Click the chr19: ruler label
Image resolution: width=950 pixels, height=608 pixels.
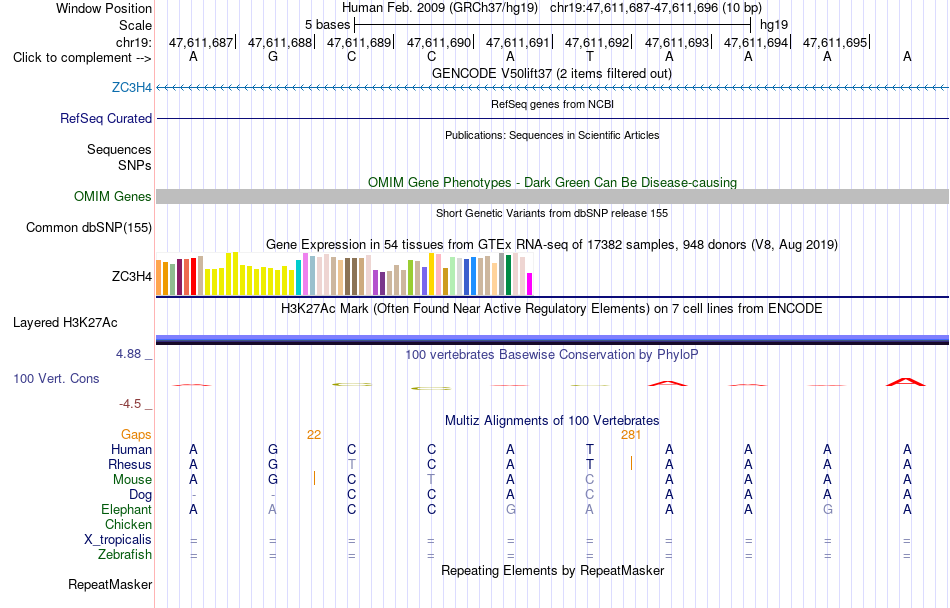point(133,42)
